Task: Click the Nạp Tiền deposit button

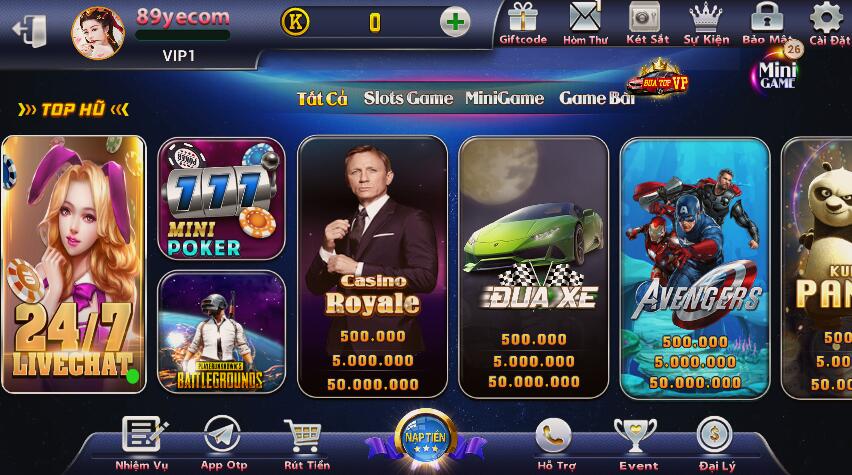Action: point(425,438)
